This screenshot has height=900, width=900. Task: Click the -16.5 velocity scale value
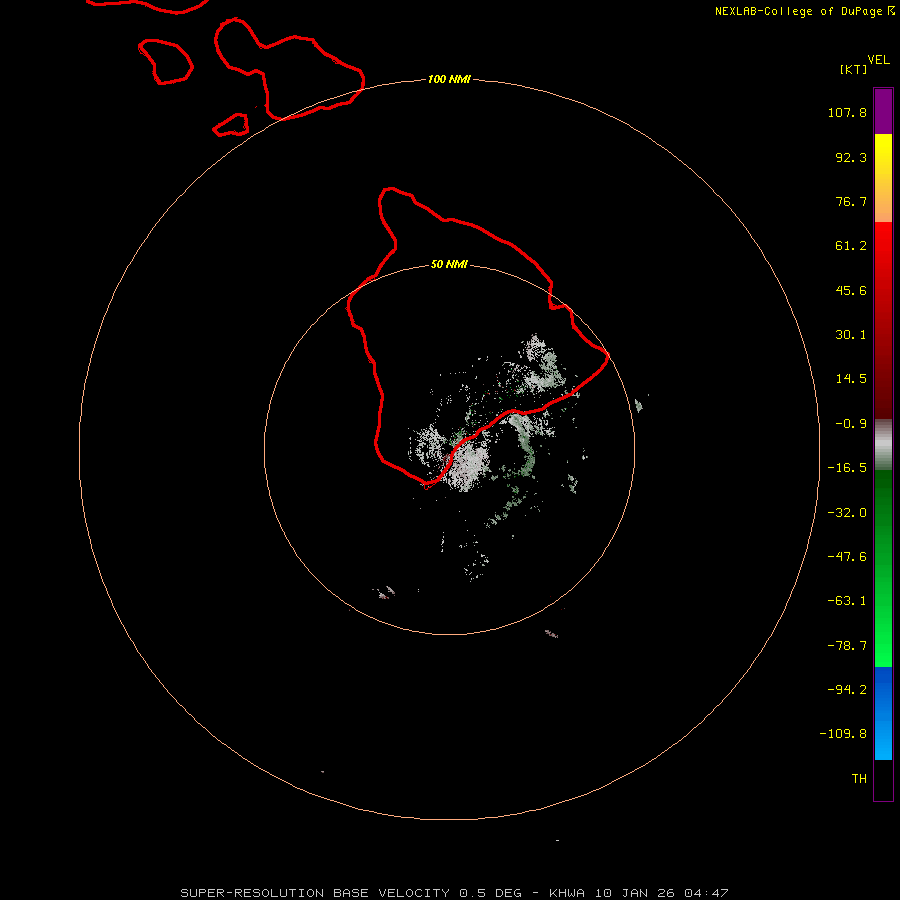click(x=847, y=468)
